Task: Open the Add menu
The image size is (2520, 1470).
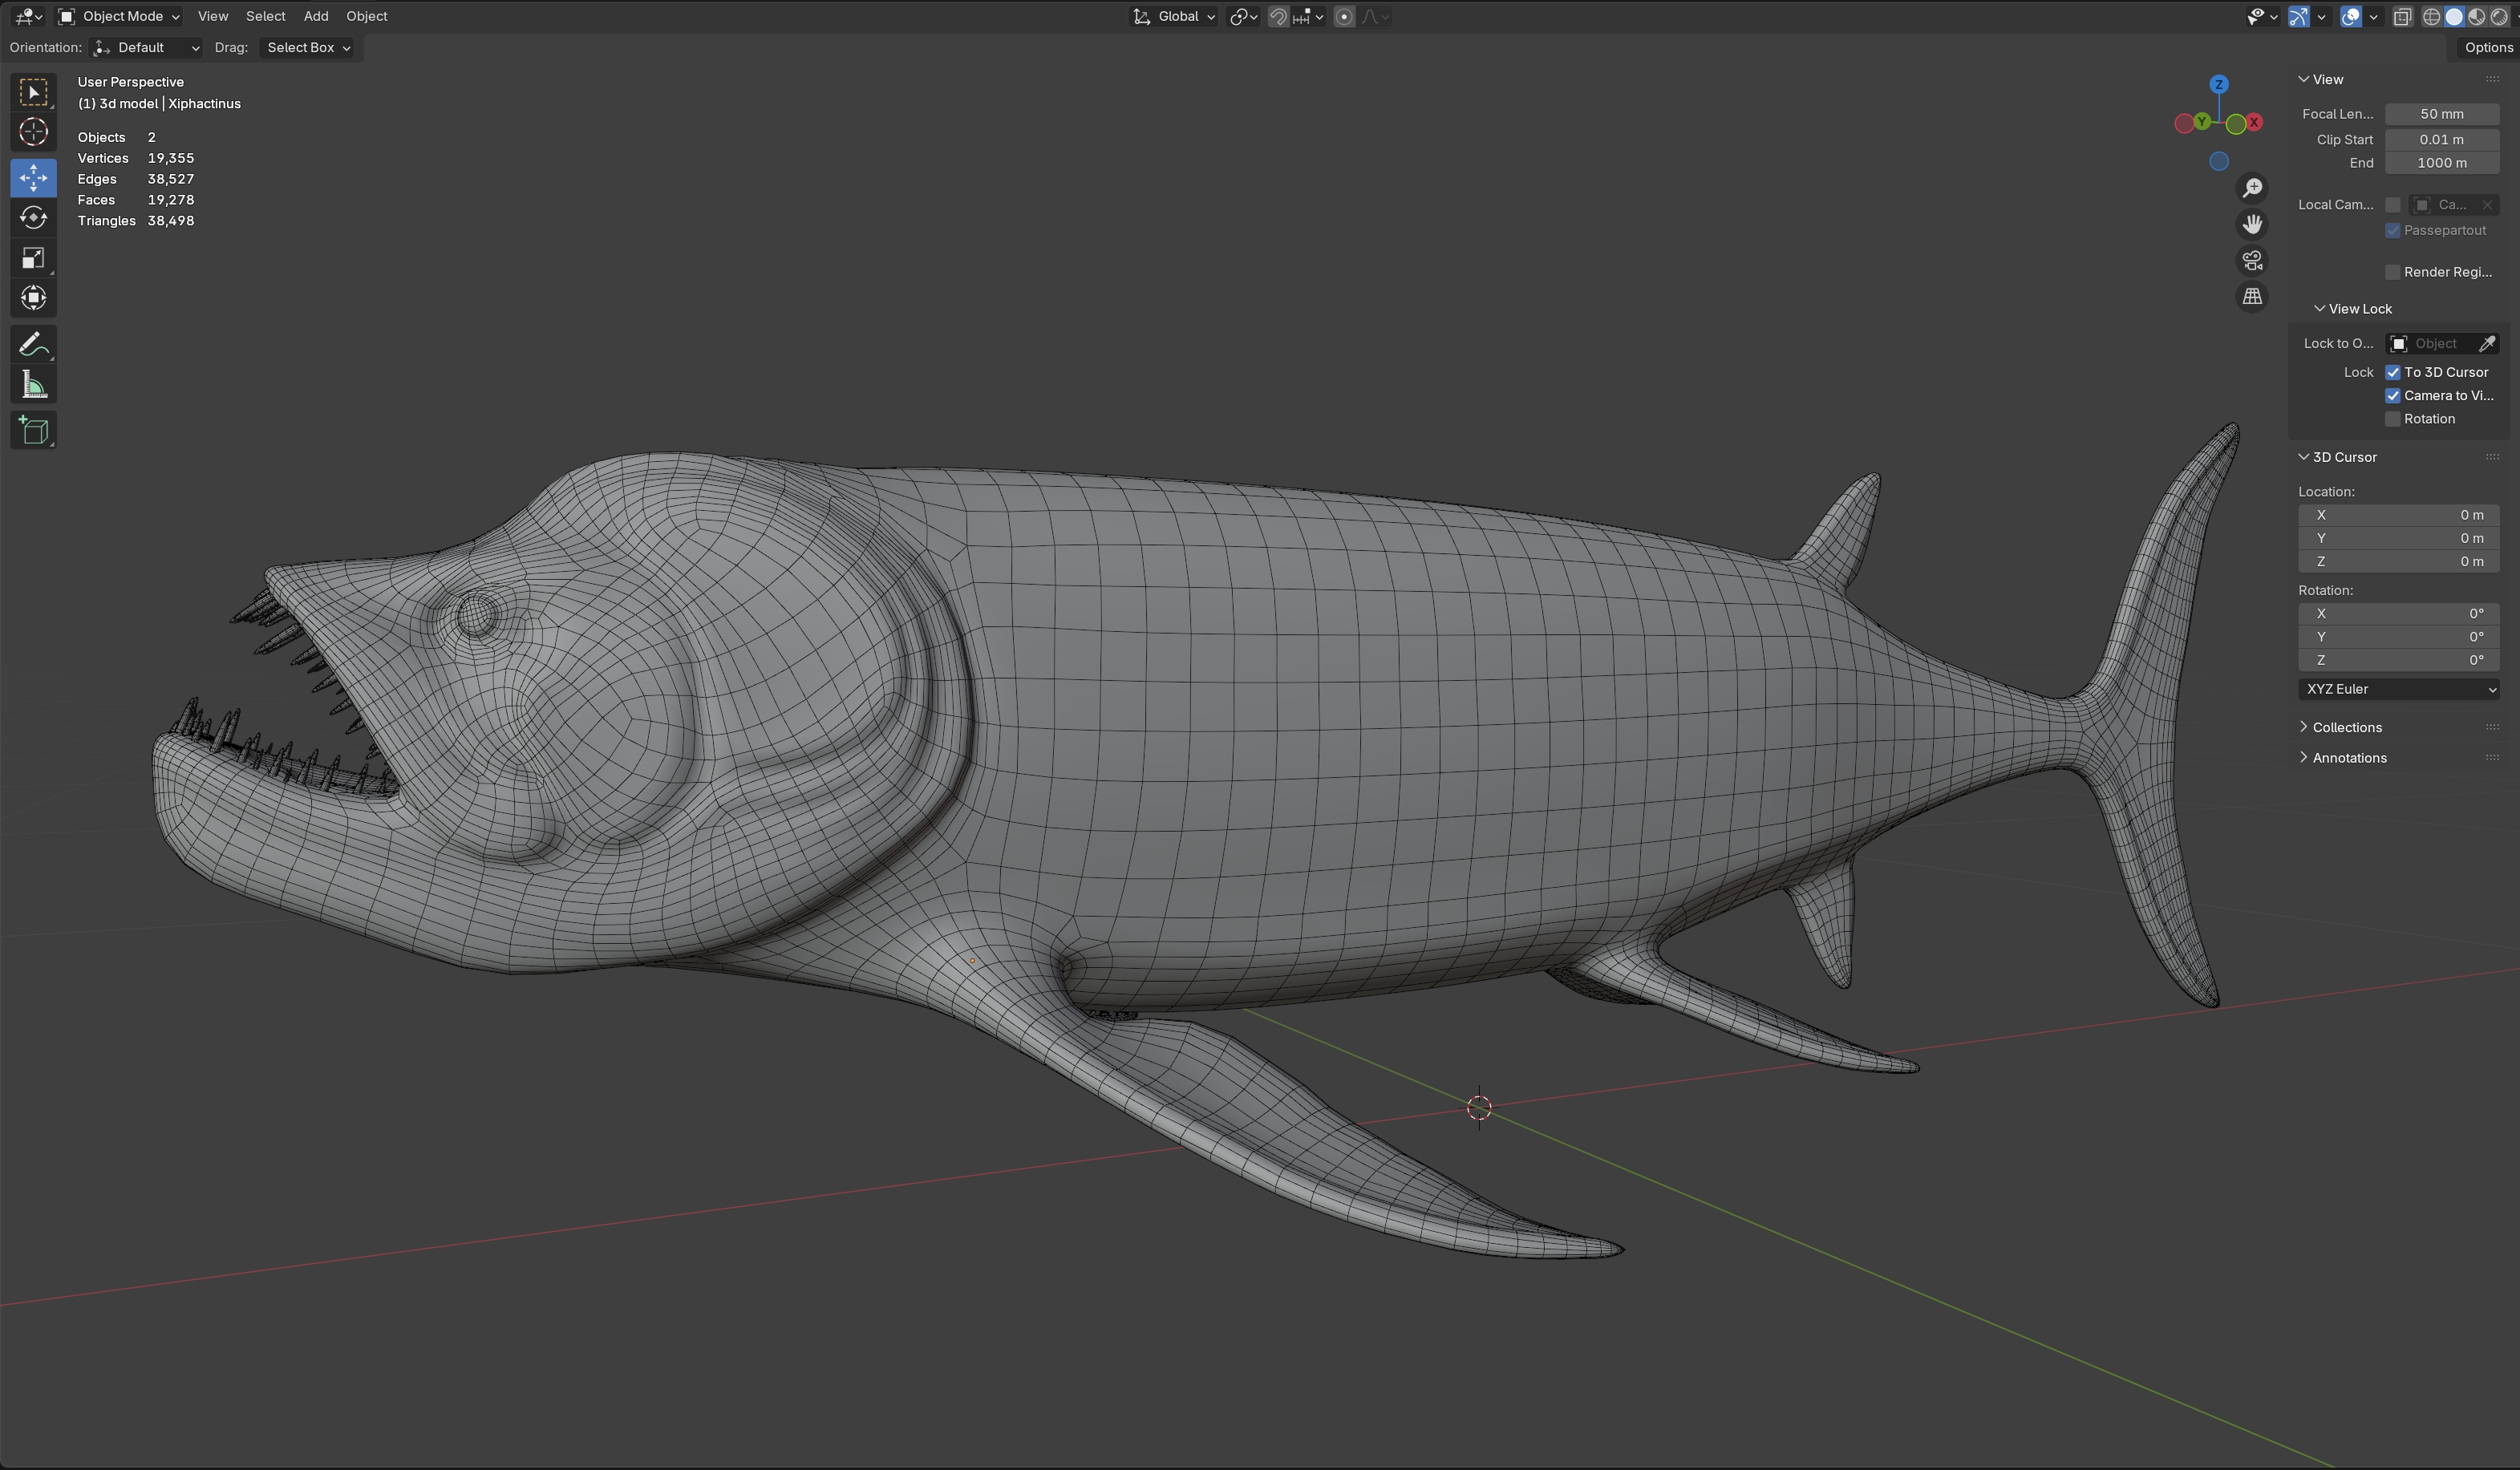Action: tap(316, 16)
